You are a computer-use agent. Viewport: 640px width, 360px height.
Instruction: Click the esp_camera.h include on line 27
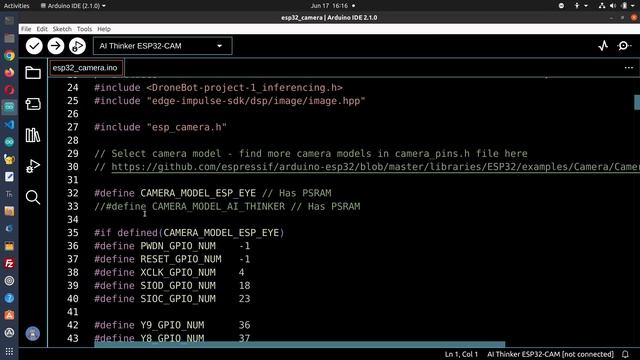[x=160, y=127]
